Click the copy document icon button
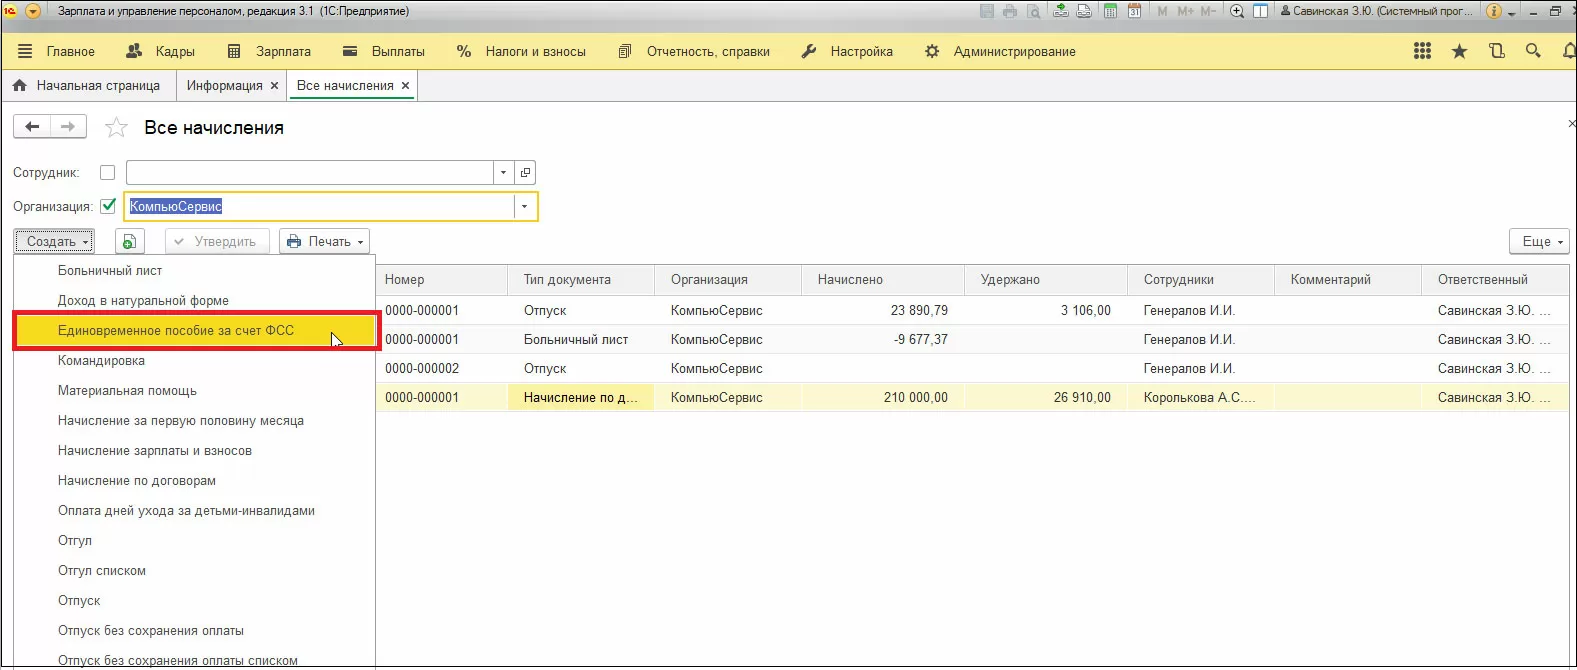 130,242
